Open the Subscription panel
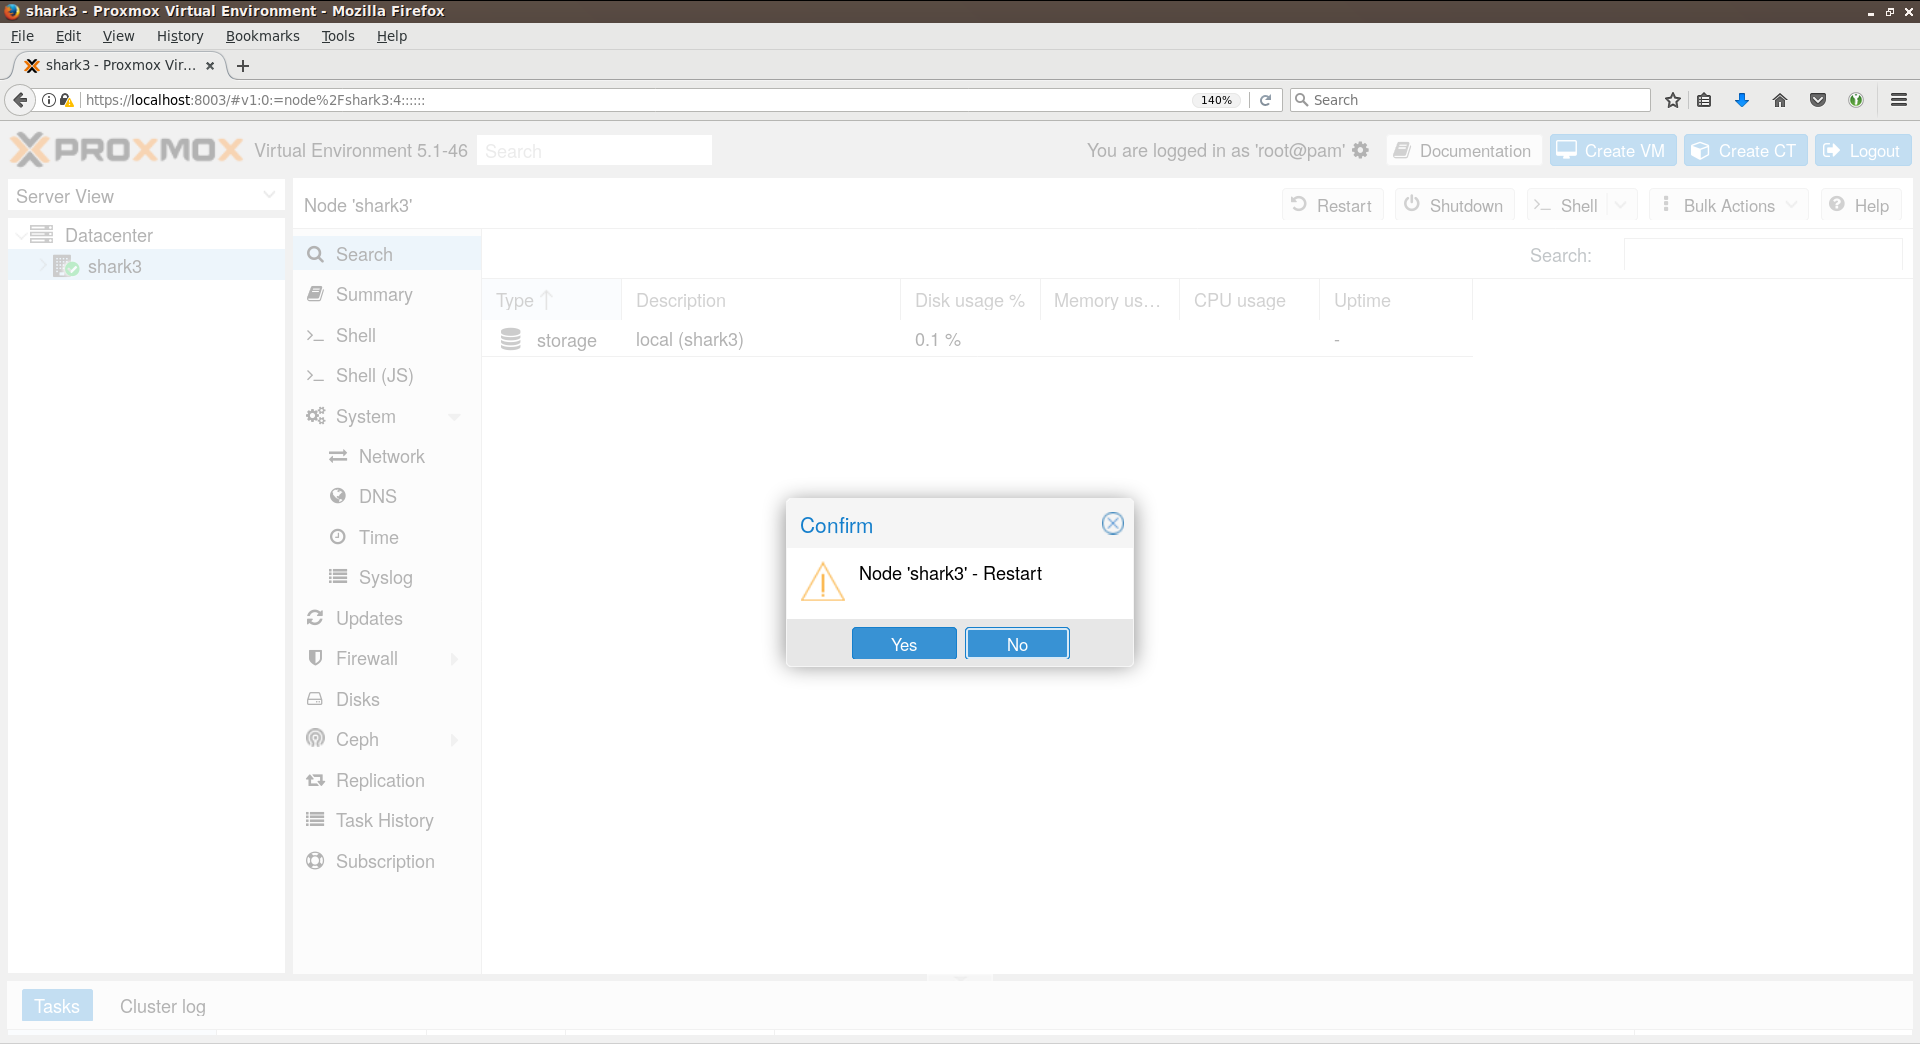The width and height of the screenshot is (1920, 1044). pos(387,861)
